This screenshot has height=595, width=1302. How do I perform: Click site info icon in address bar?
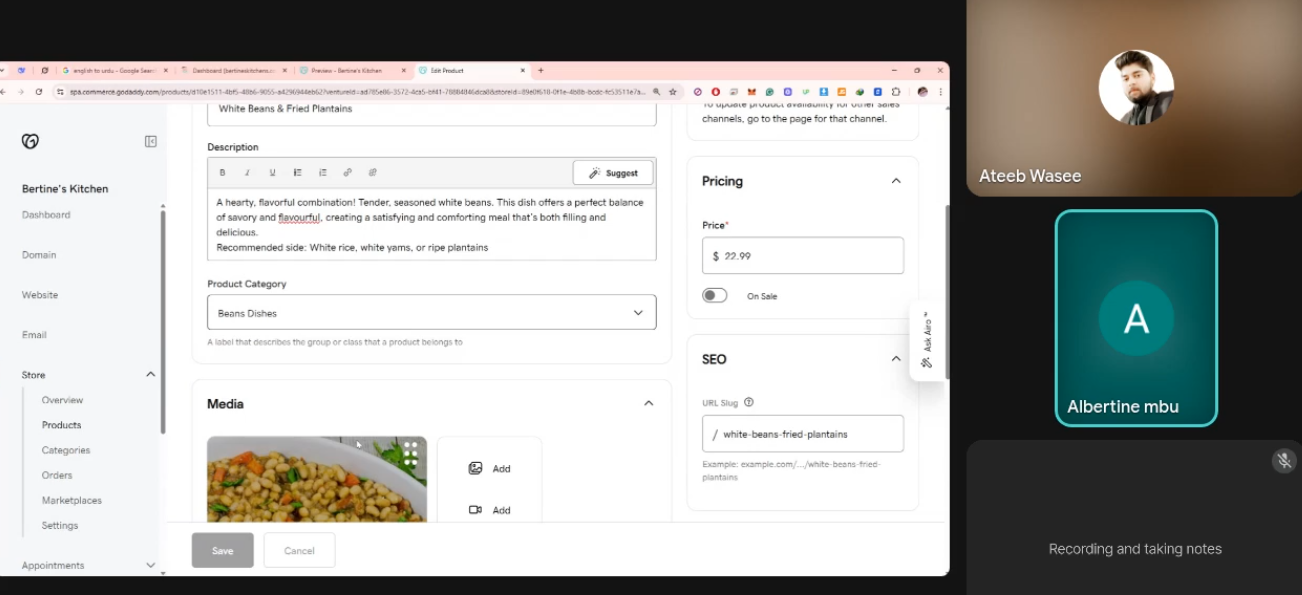click(61, 91)
